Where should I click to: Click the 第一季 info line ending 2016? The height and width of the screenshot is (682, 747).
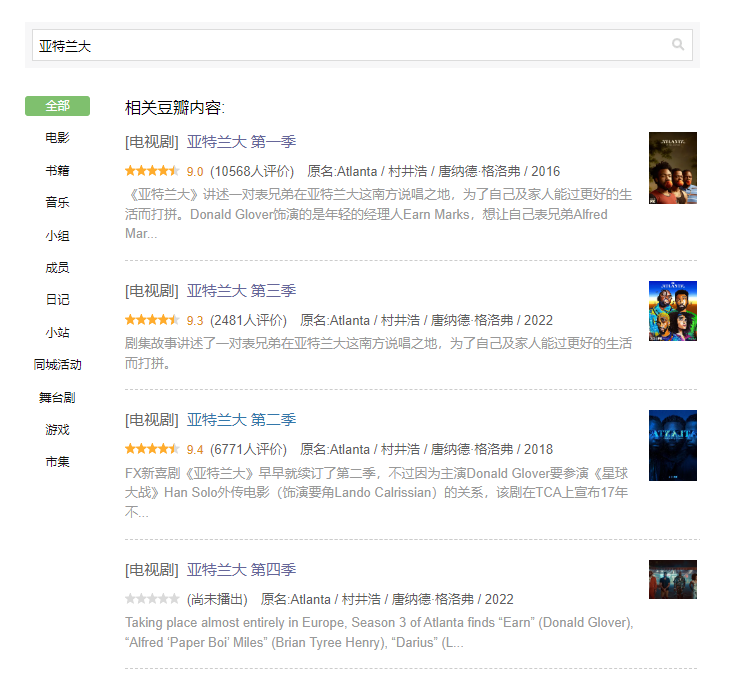434,171
